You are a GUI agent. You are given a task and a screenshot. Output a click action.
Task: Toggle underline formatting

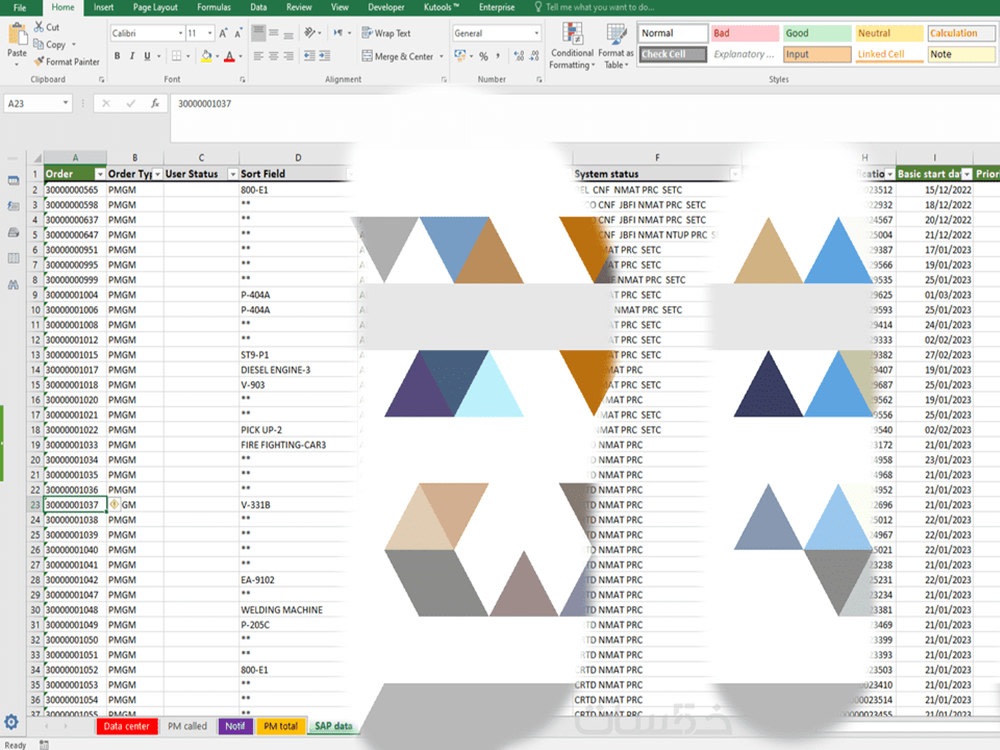point(147,56)
